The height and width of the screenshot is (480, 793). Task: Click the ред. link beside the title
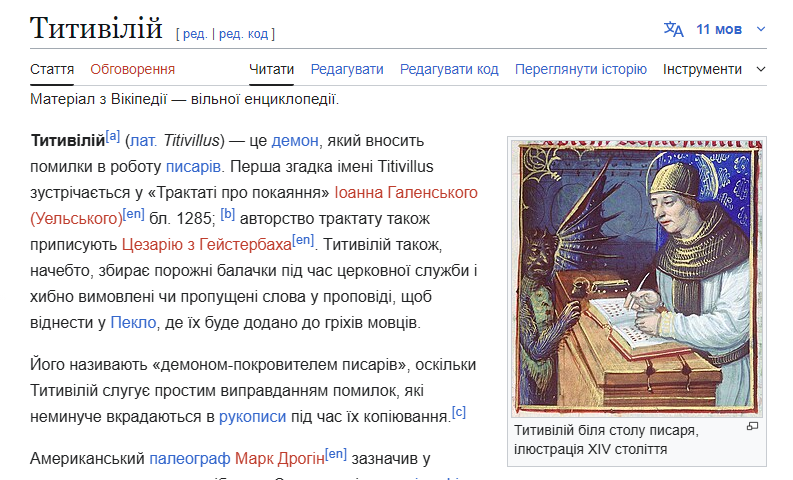195,34
